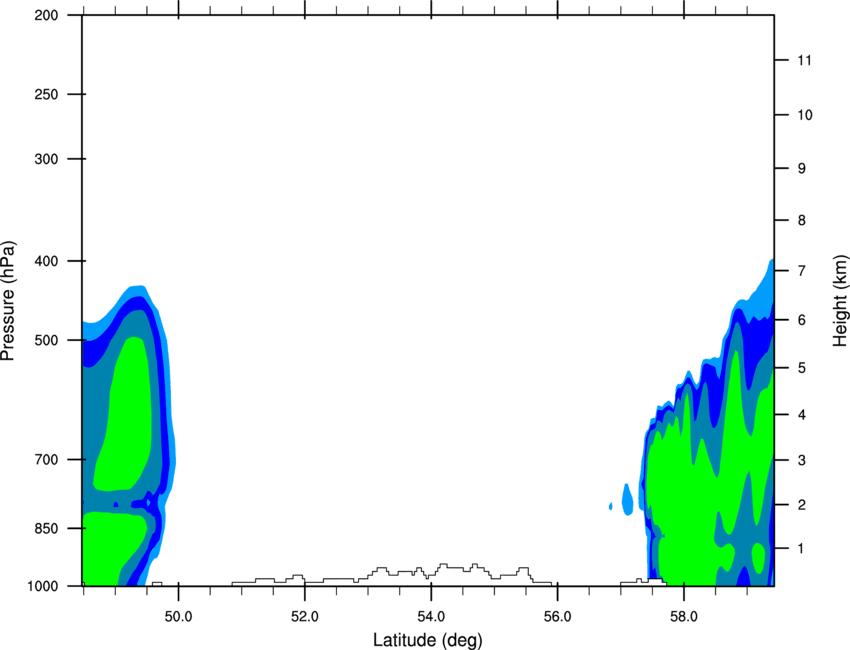This screenshot has height=650, width=850.
Task: Click the "Height (km)" axis title
Action: pos(840,300)
